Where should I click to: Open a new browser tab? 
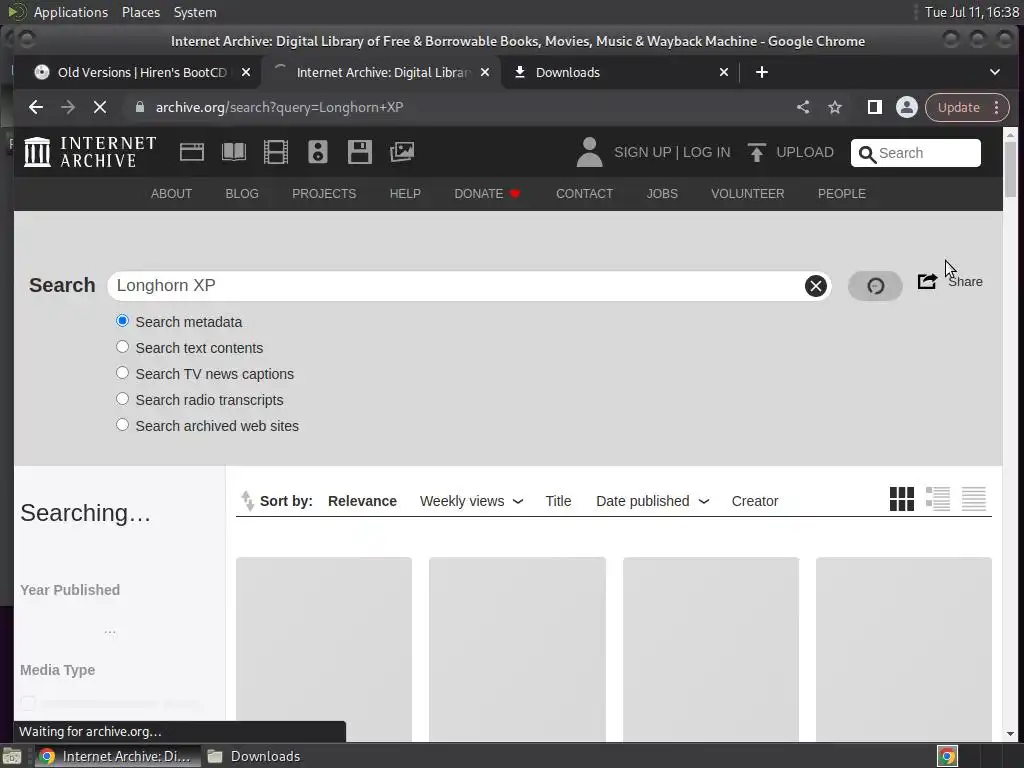761,72
